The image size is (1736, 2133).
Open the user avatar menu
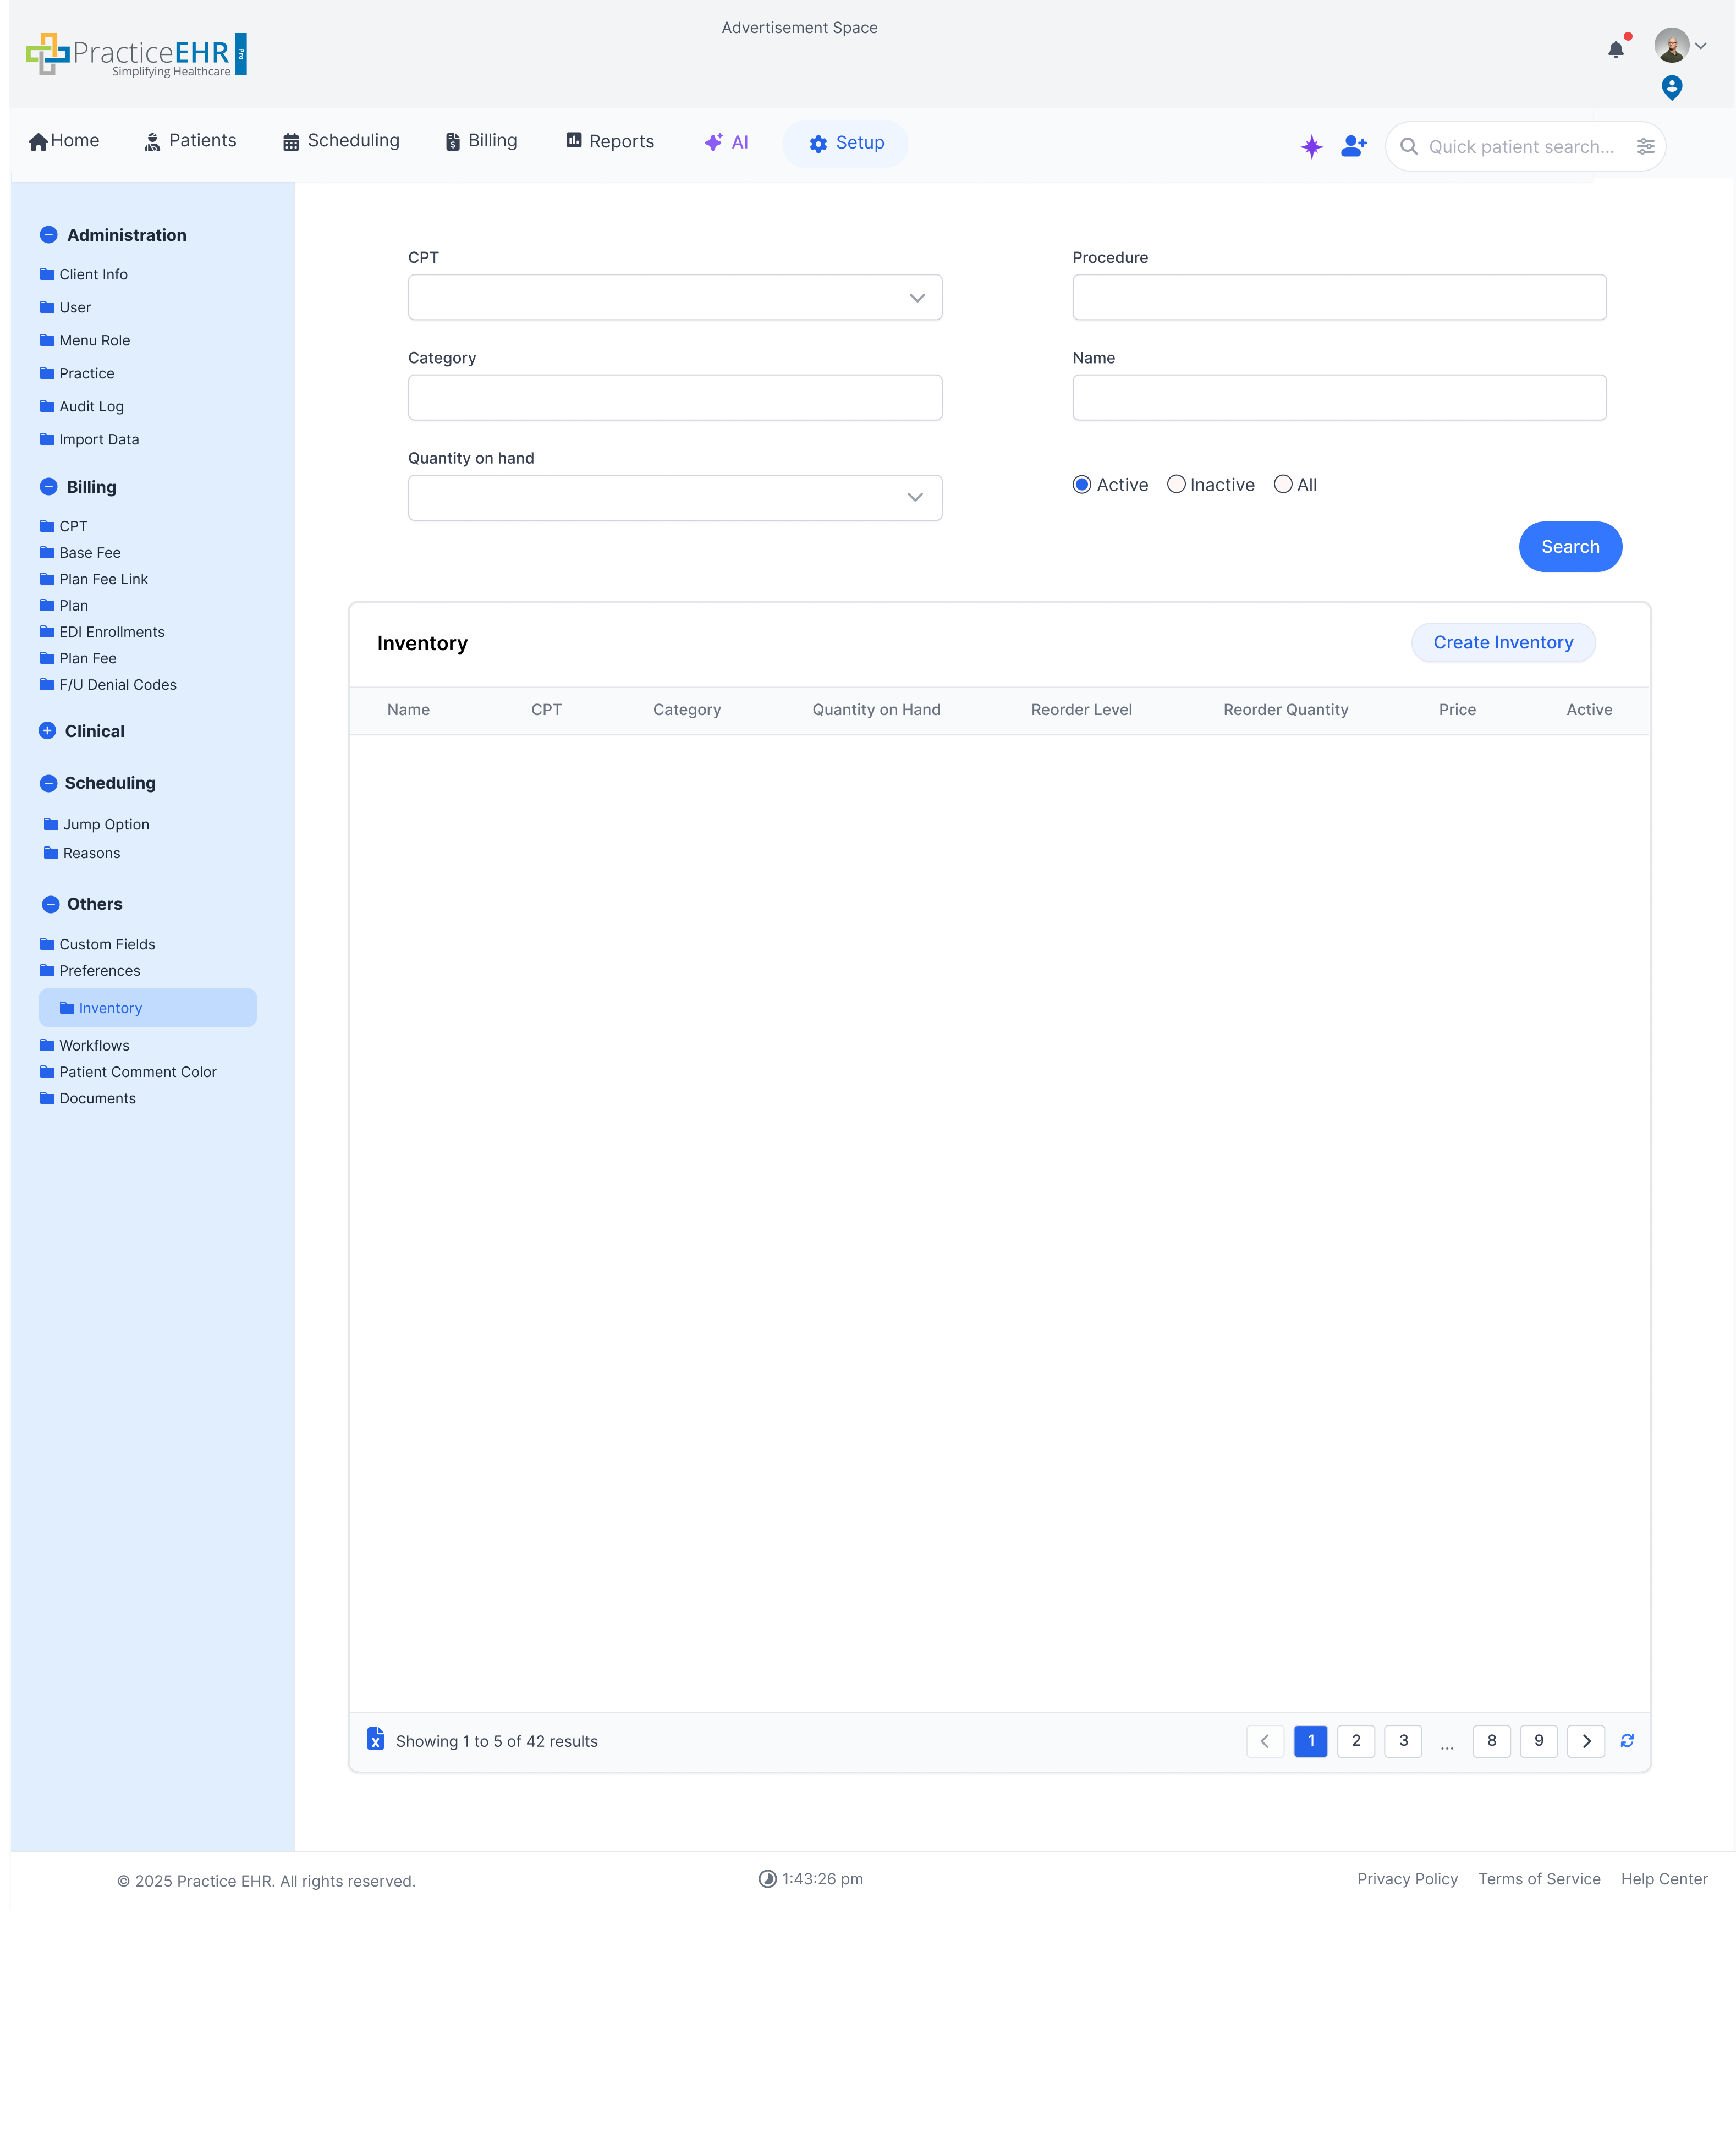[1671, 45]
